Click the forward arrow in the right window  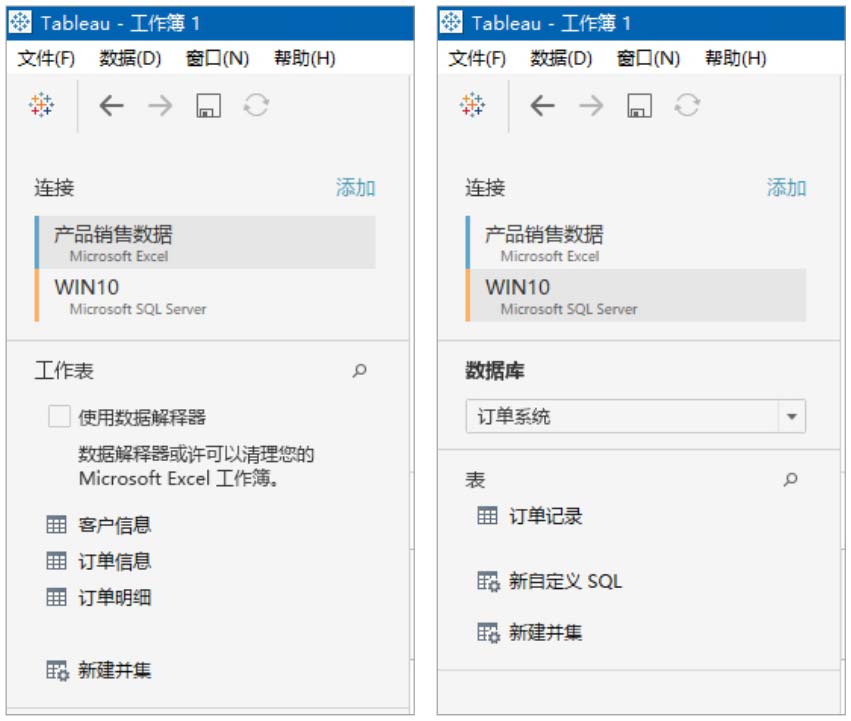pyautogui.click(x=591, y=105)
